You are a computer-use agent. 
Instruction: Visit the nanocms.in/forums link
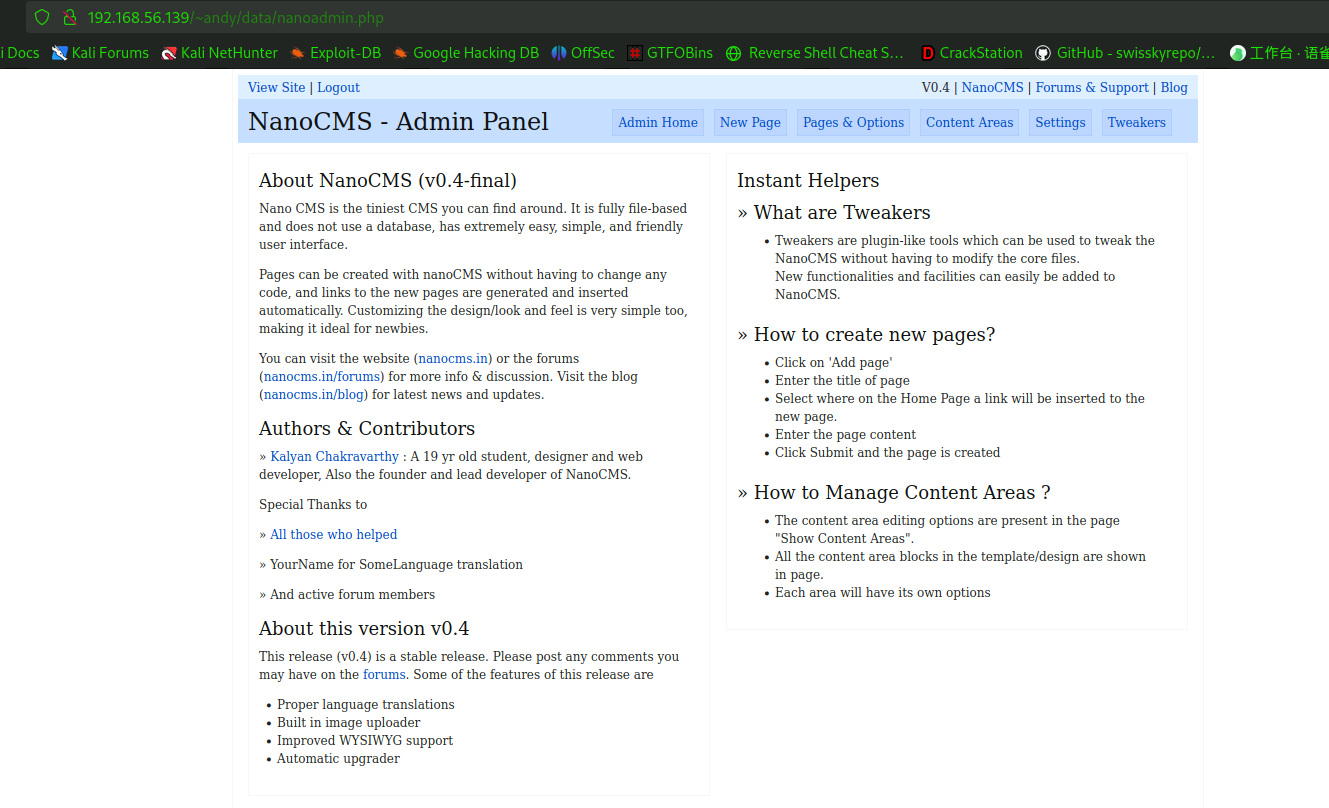(x=322, y=376)
